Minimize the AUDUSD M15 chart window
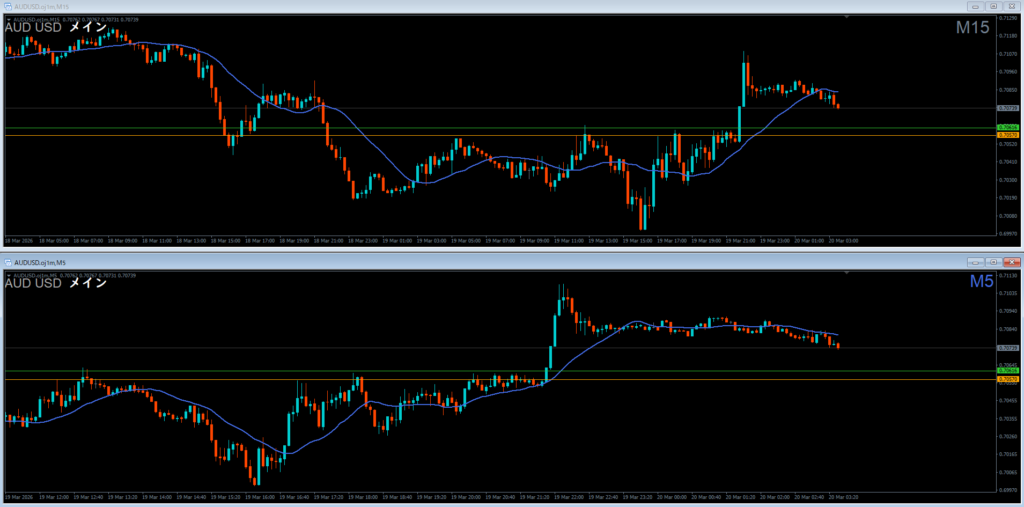 coord(976,6)
